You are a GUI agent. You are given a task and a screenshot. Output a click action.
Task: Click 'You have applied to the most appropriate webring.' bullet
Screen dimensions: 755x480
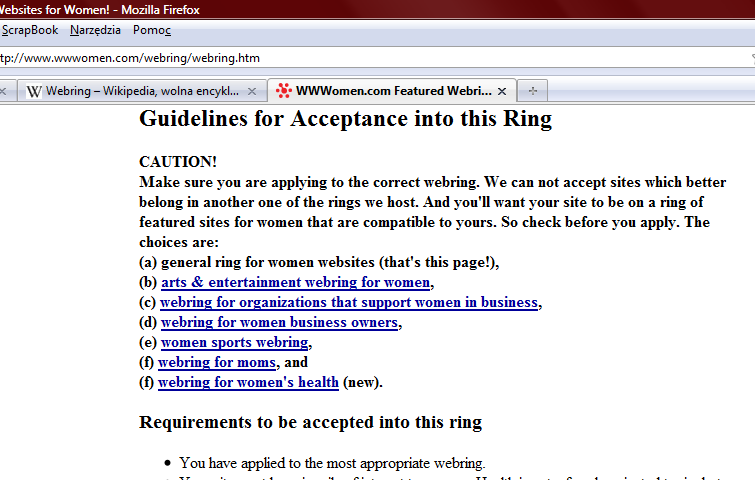click(332, 463)
